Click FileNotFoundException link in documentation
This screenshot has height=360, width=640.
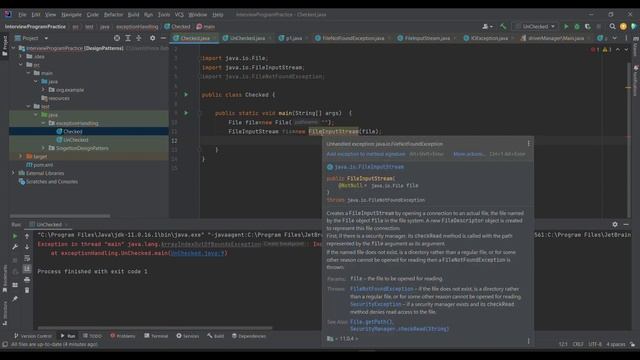pos(382,289)
